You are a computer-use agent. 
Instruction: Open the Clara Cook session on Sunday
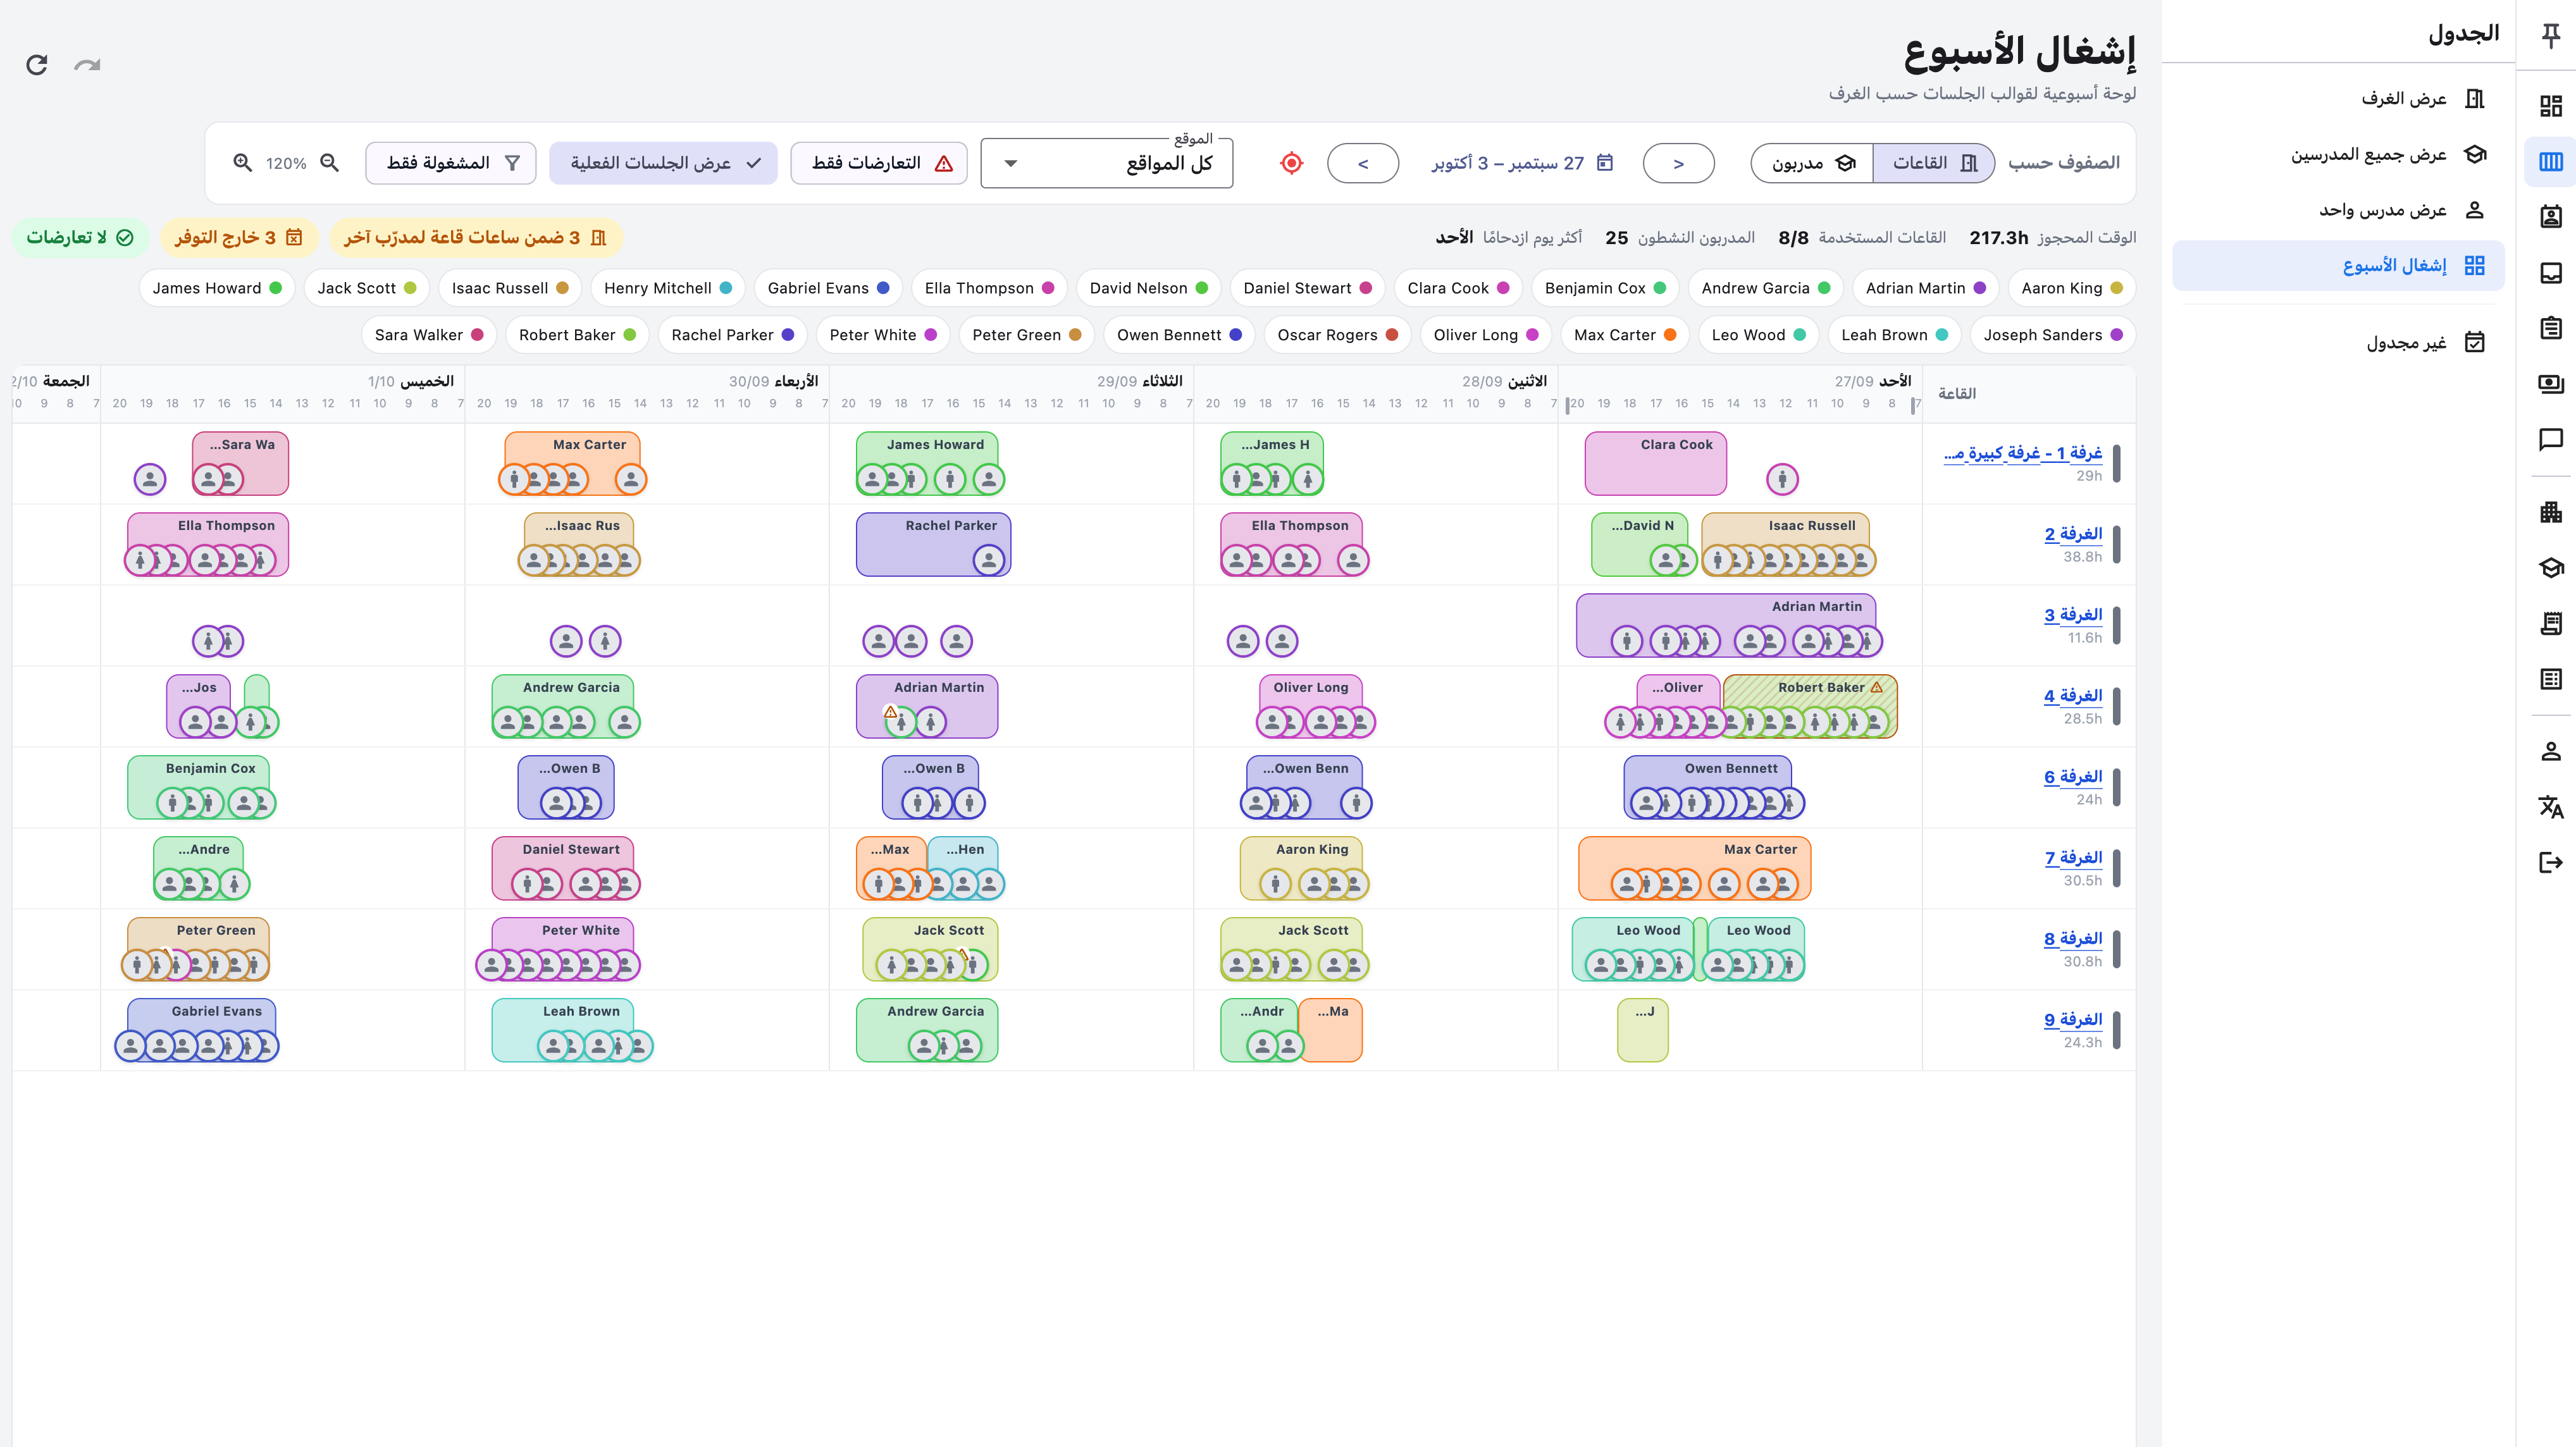pyautogui.click(x=1656, y=463)
